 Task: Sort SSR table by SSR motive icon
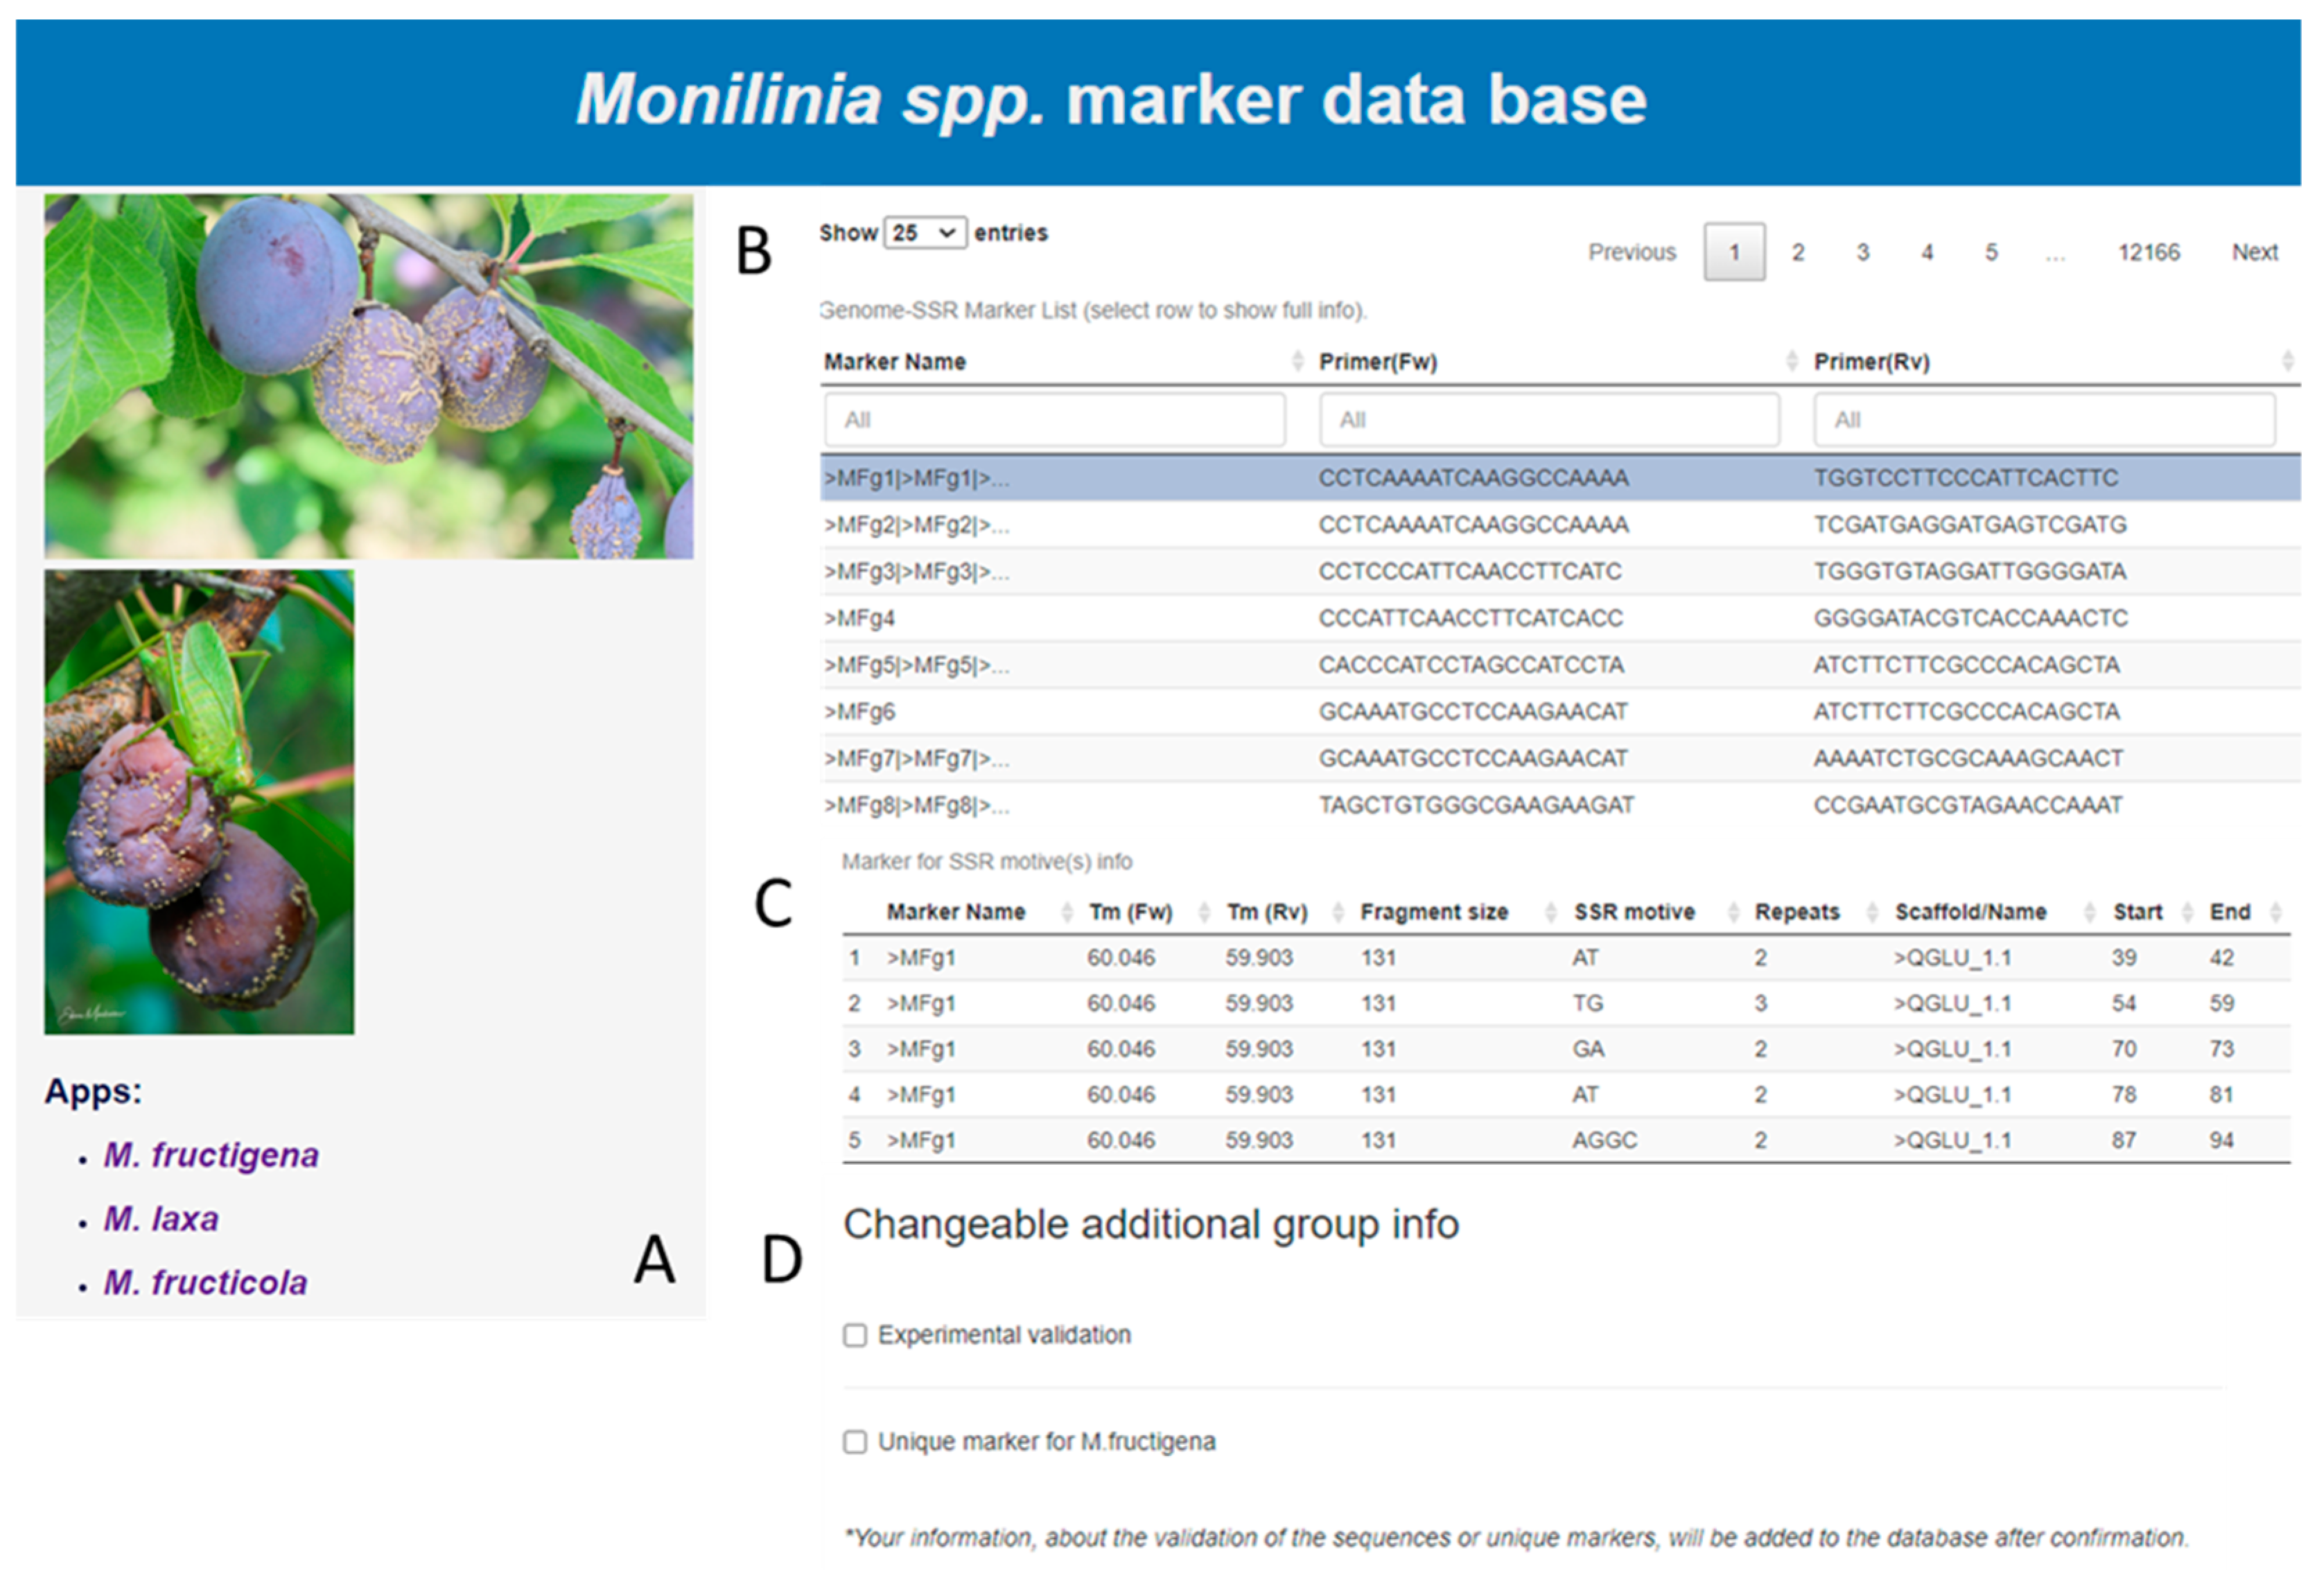pos(1733,911)
